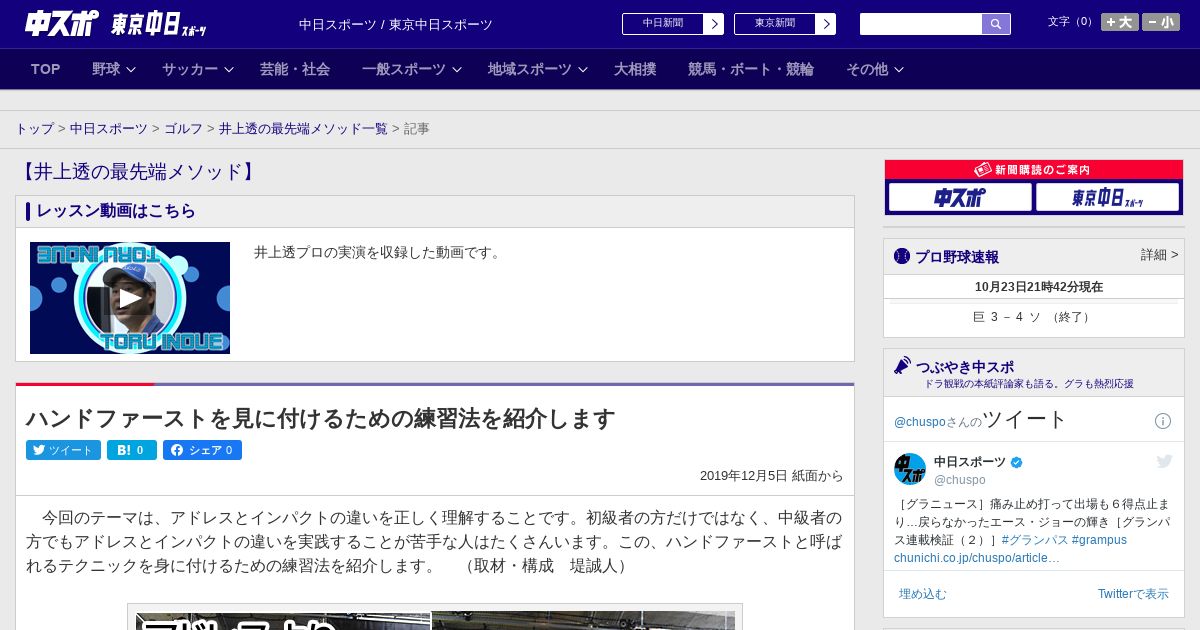The height and width of the screenshot is (630, 1200).
Task: Expand the 地域スポーツ menu dropdown
Action: click(538, 69)
